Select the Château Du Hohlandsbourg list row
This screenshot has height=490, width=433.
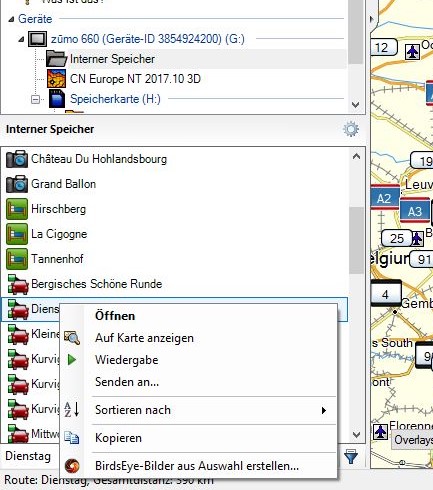click(174, 159)
